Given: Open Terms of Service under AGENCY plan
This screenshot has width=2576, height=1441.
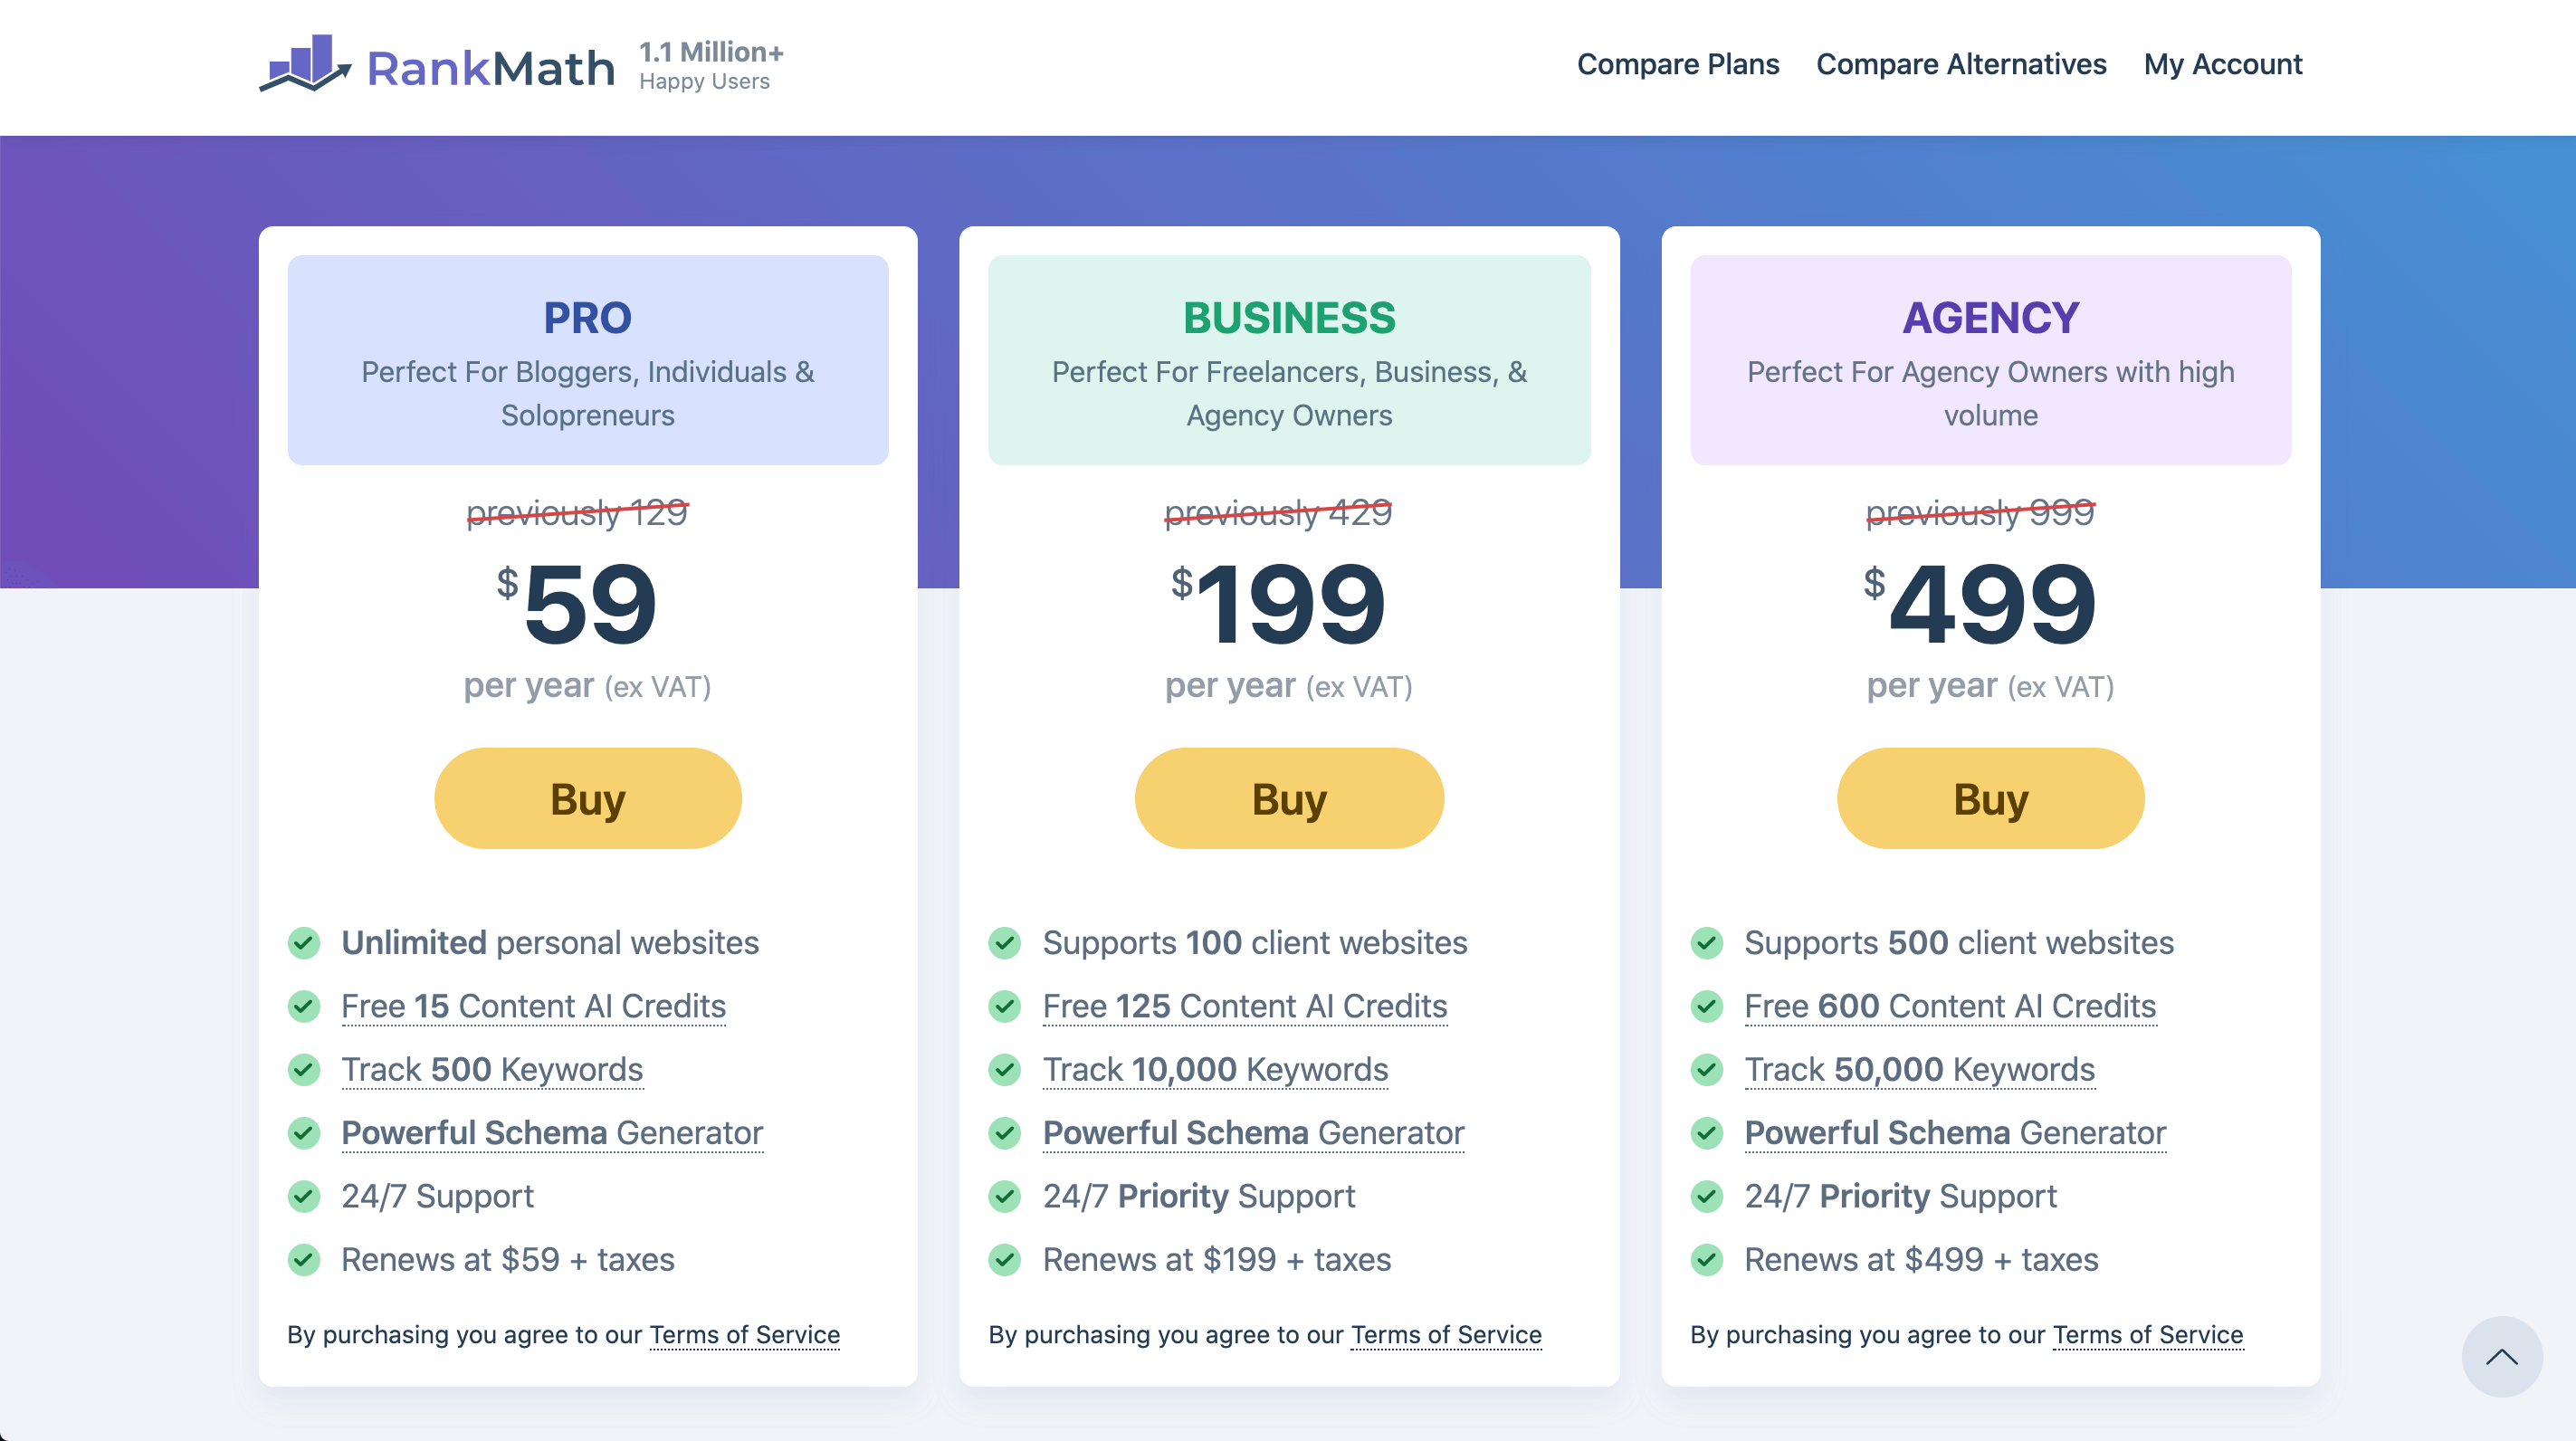Looking at the screenshot, I should coord(2148,1334).
